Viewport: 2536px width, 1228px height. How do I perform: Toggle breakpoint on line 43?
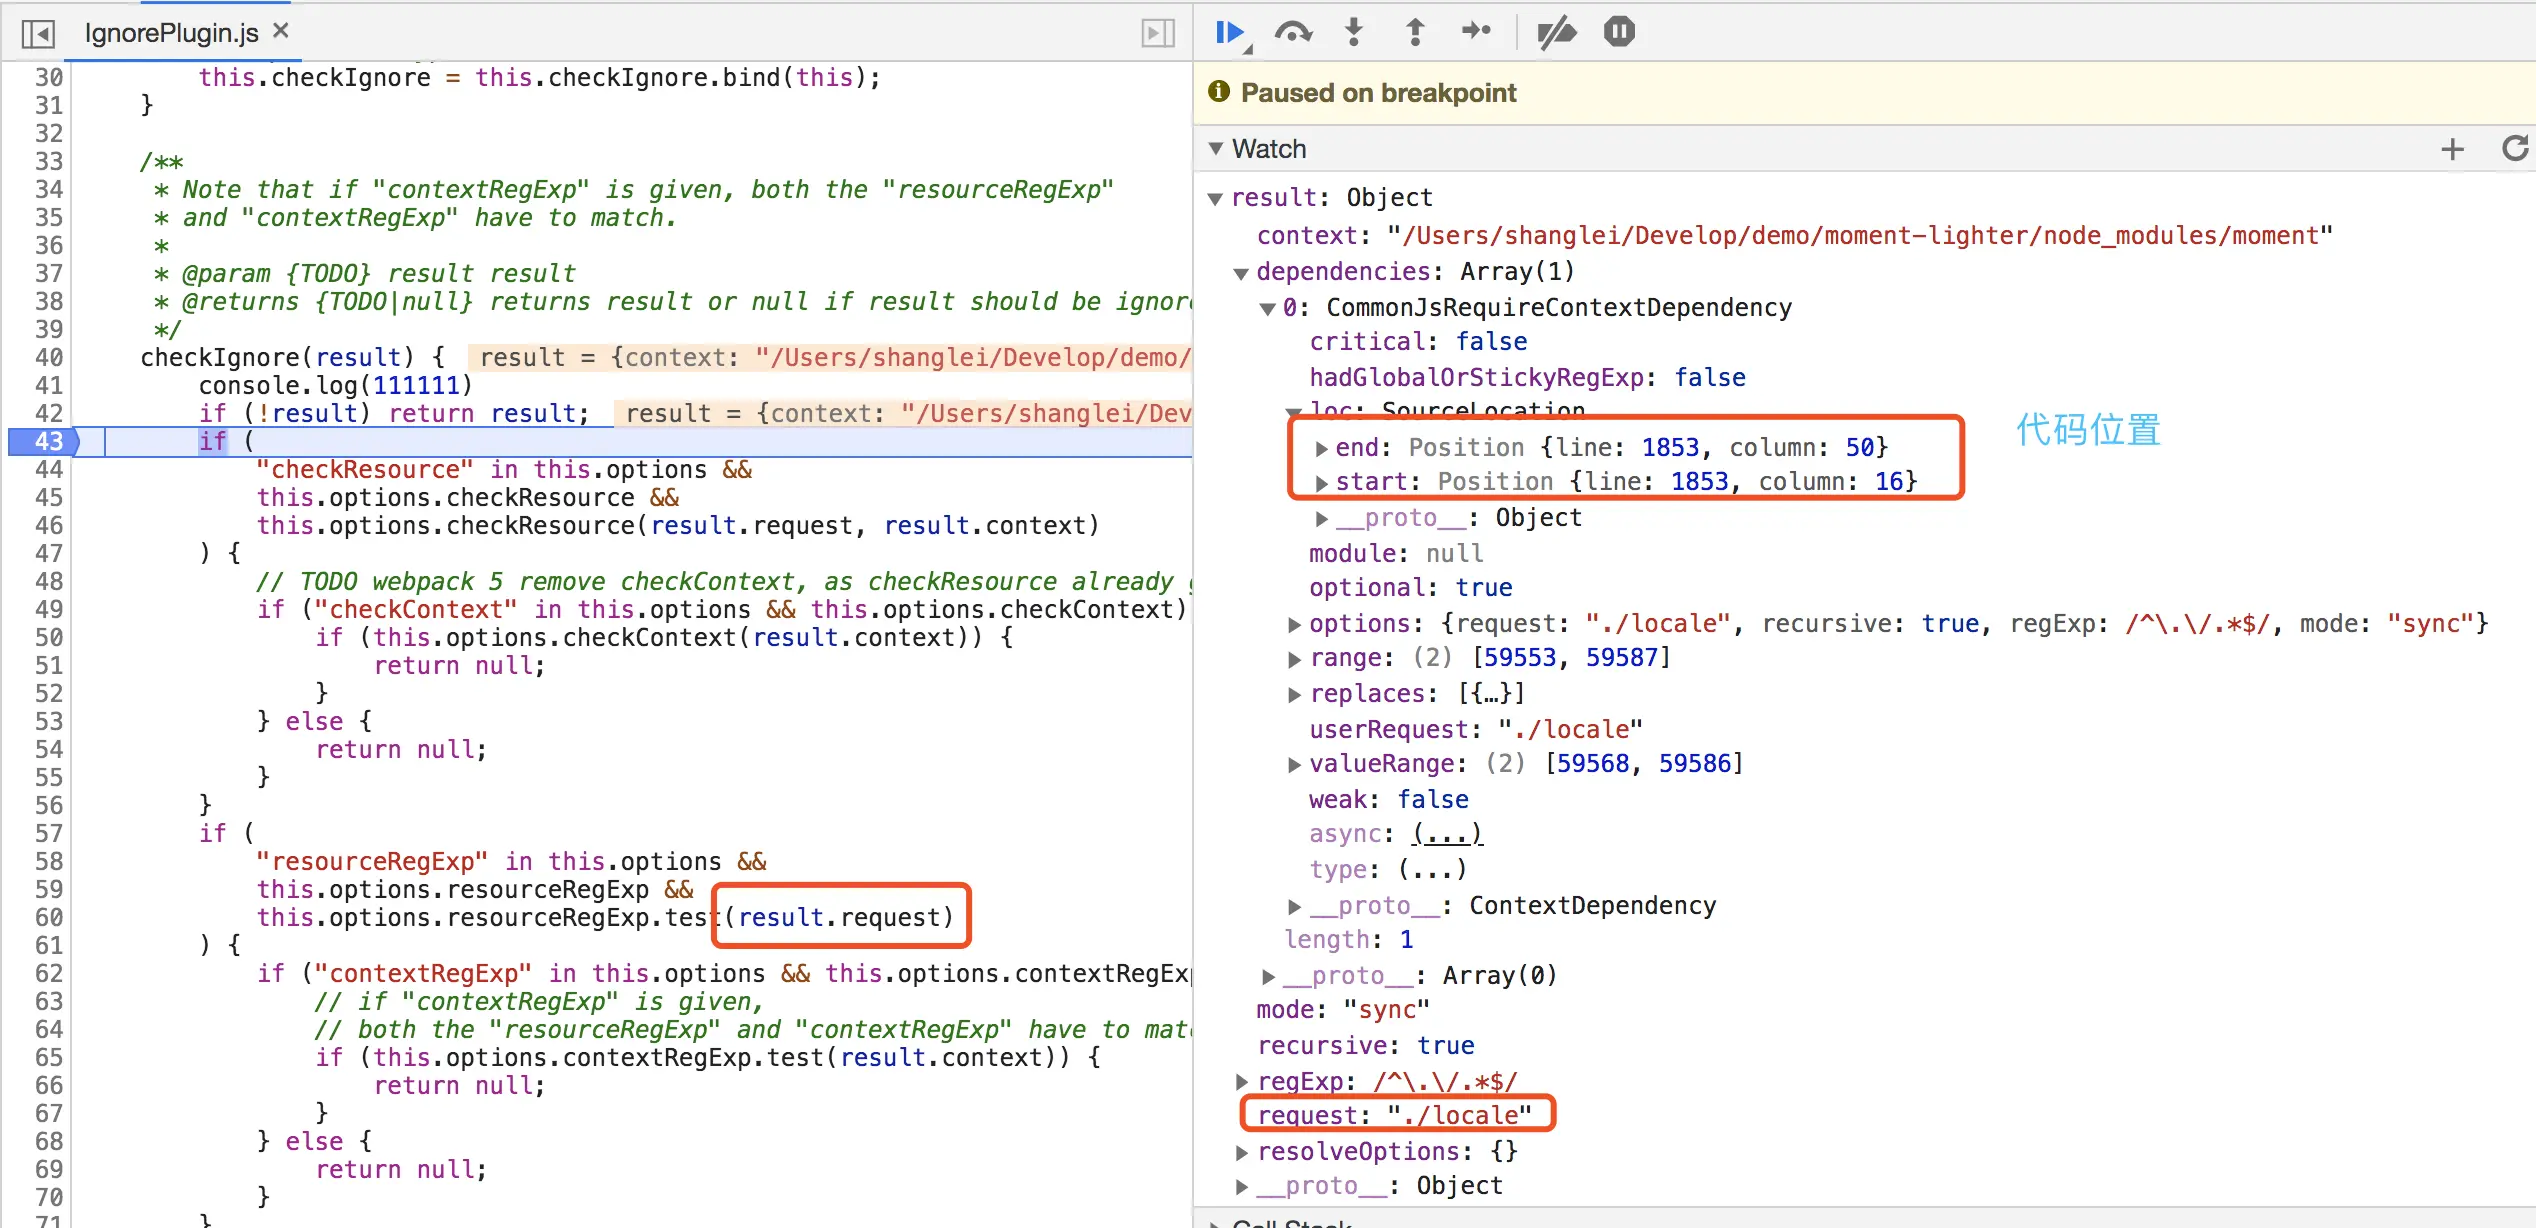pyautogui.click(x=48, y=441)
